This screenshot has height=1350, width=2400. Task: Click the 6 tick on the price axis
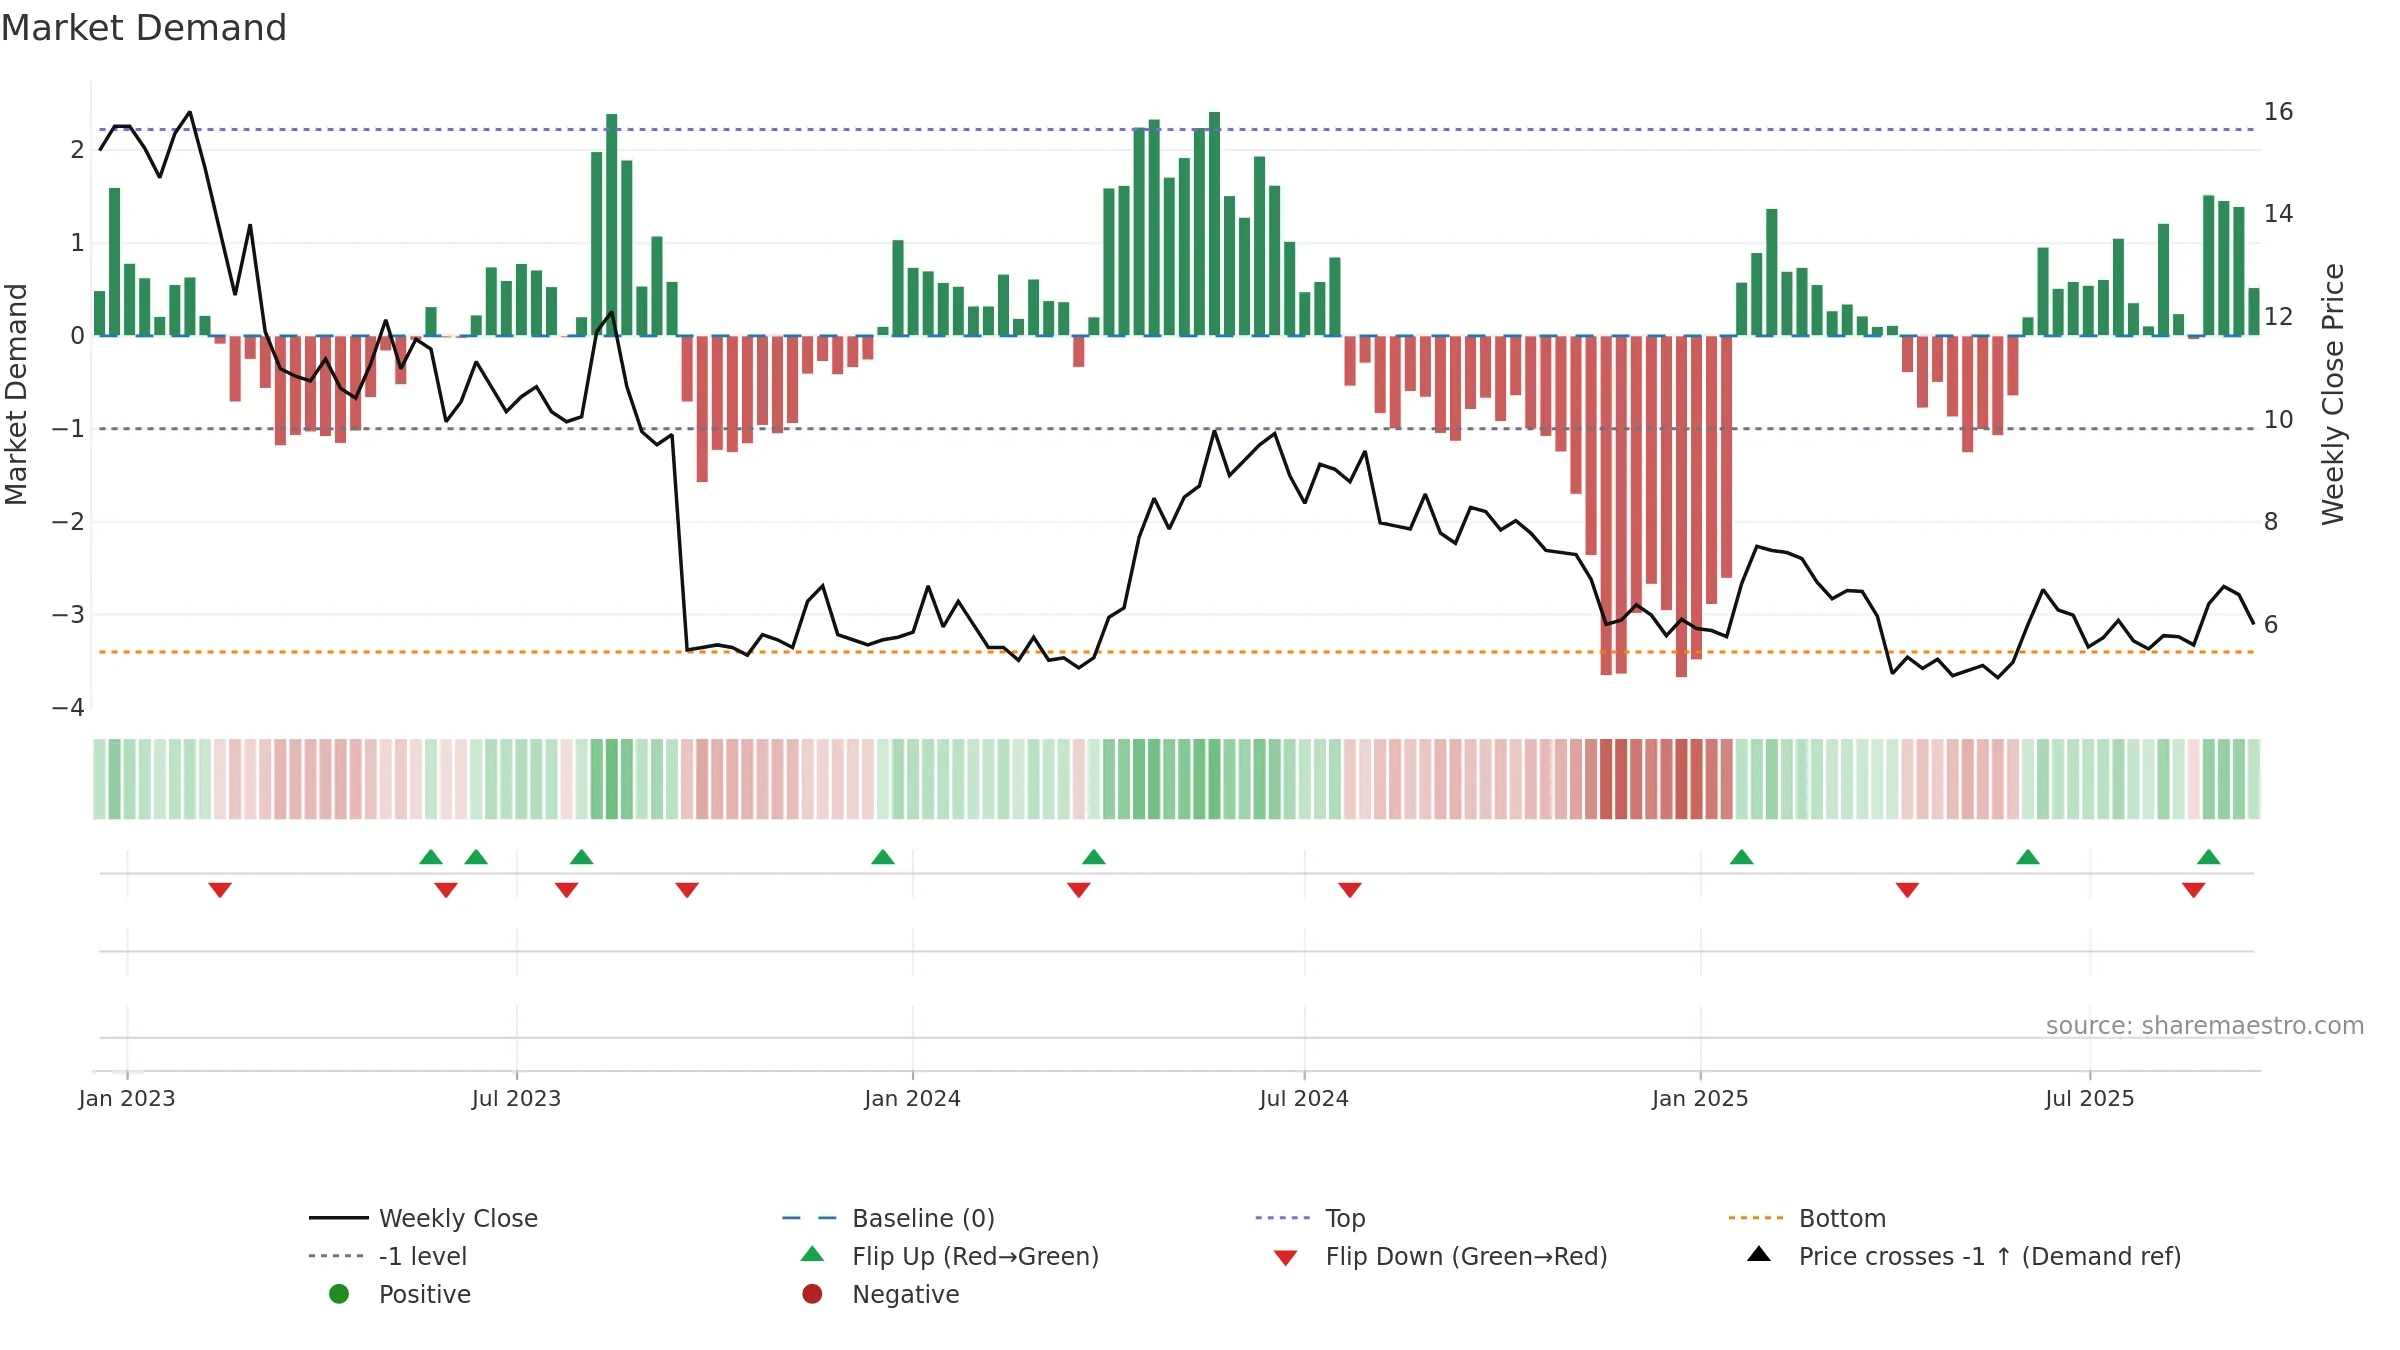tap(2270, 625)
